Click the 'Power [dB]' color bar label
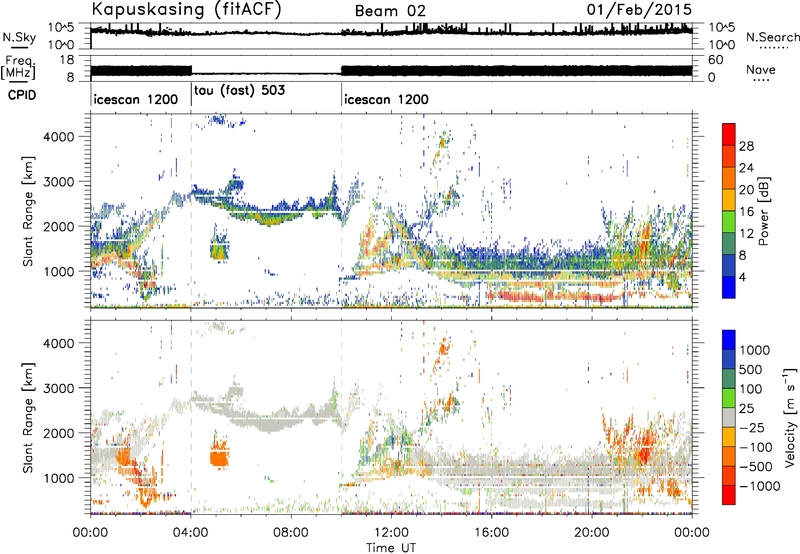 [x=763, y=211]
